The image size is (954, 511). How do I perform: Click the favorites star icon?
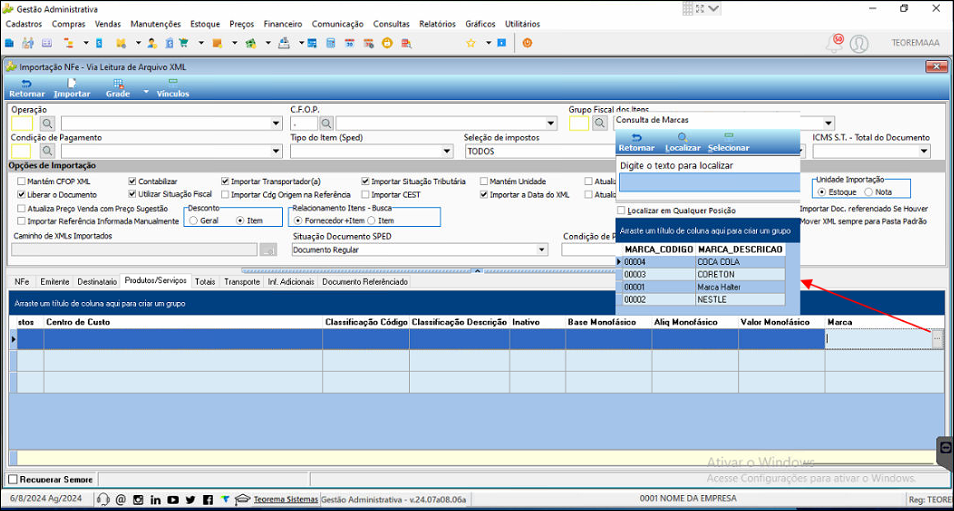click(470, 43)
